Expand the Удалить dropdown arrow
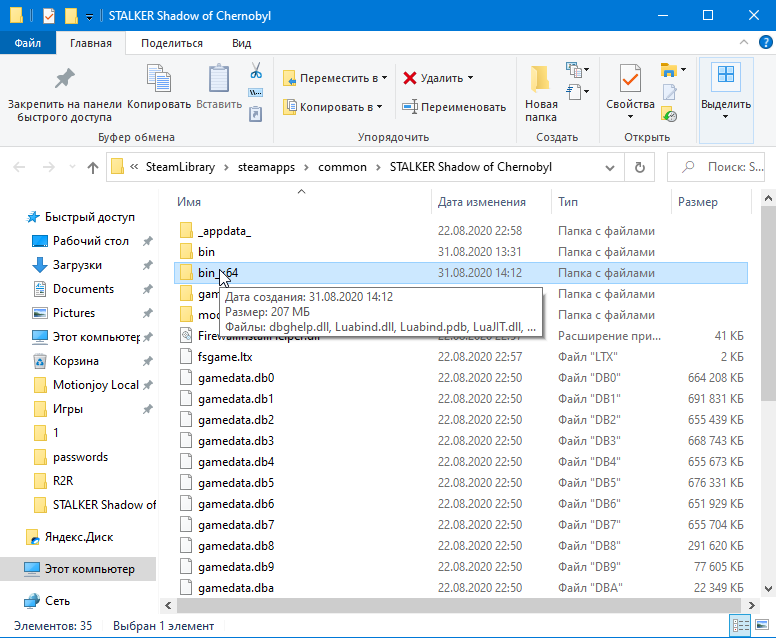Viewport: 776px width, 638px height. (470, 78)
